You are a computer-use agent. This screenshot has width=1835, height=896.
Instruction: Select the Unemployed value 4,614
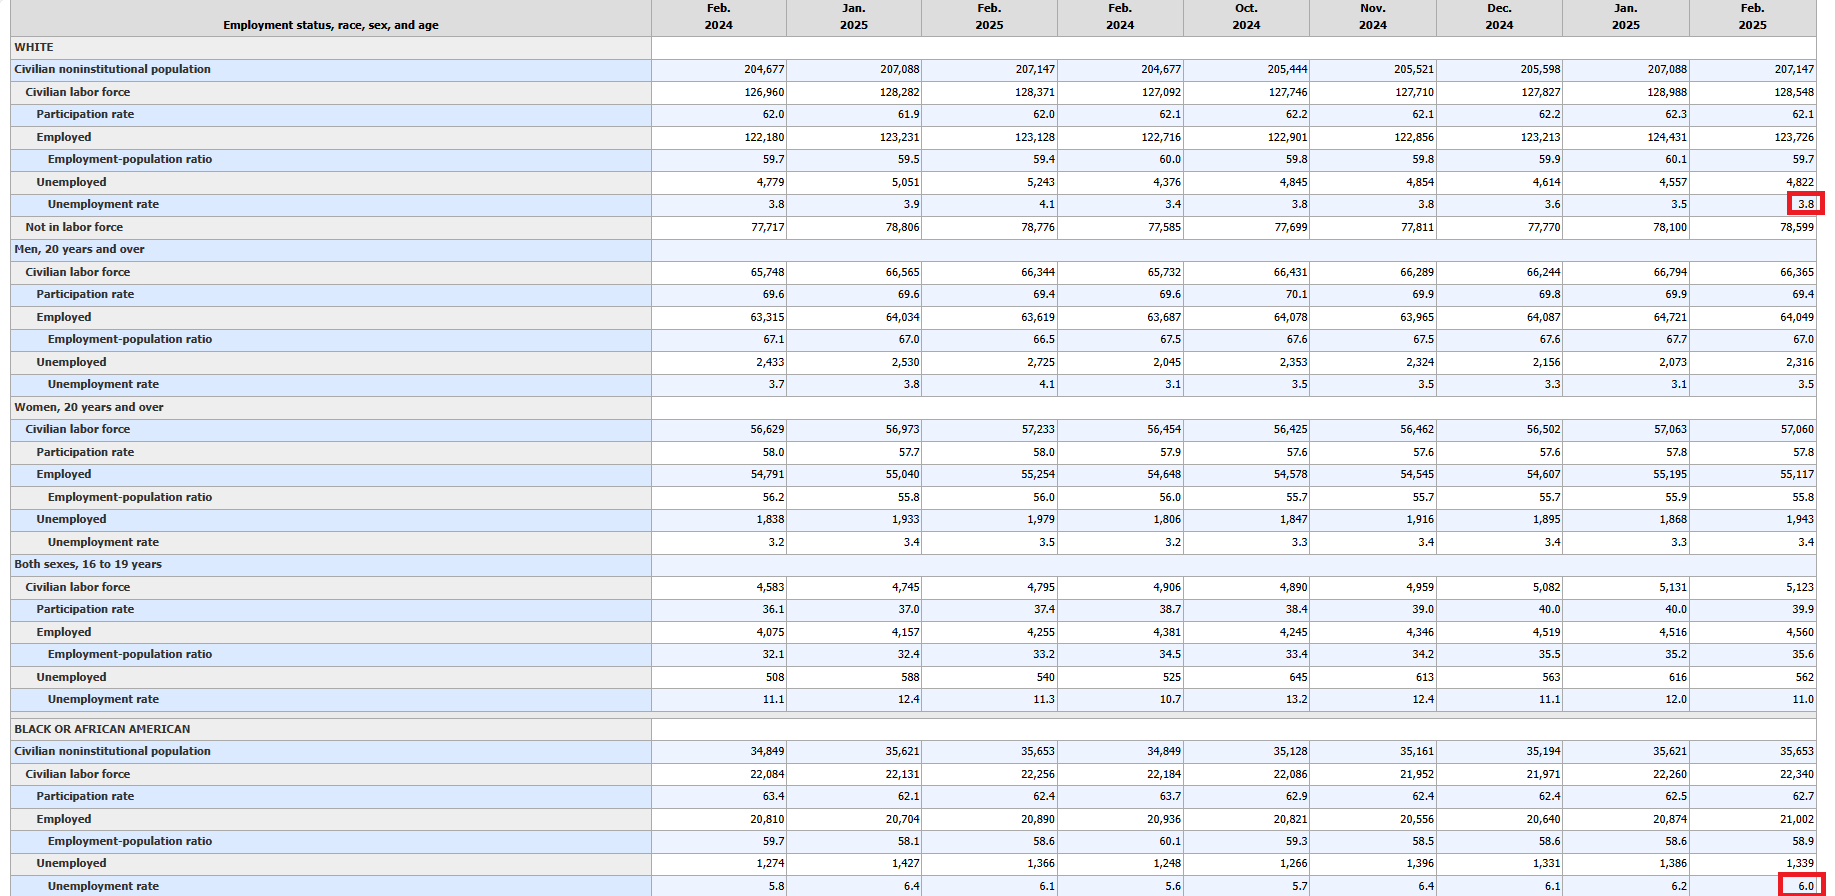(1547, 182)
